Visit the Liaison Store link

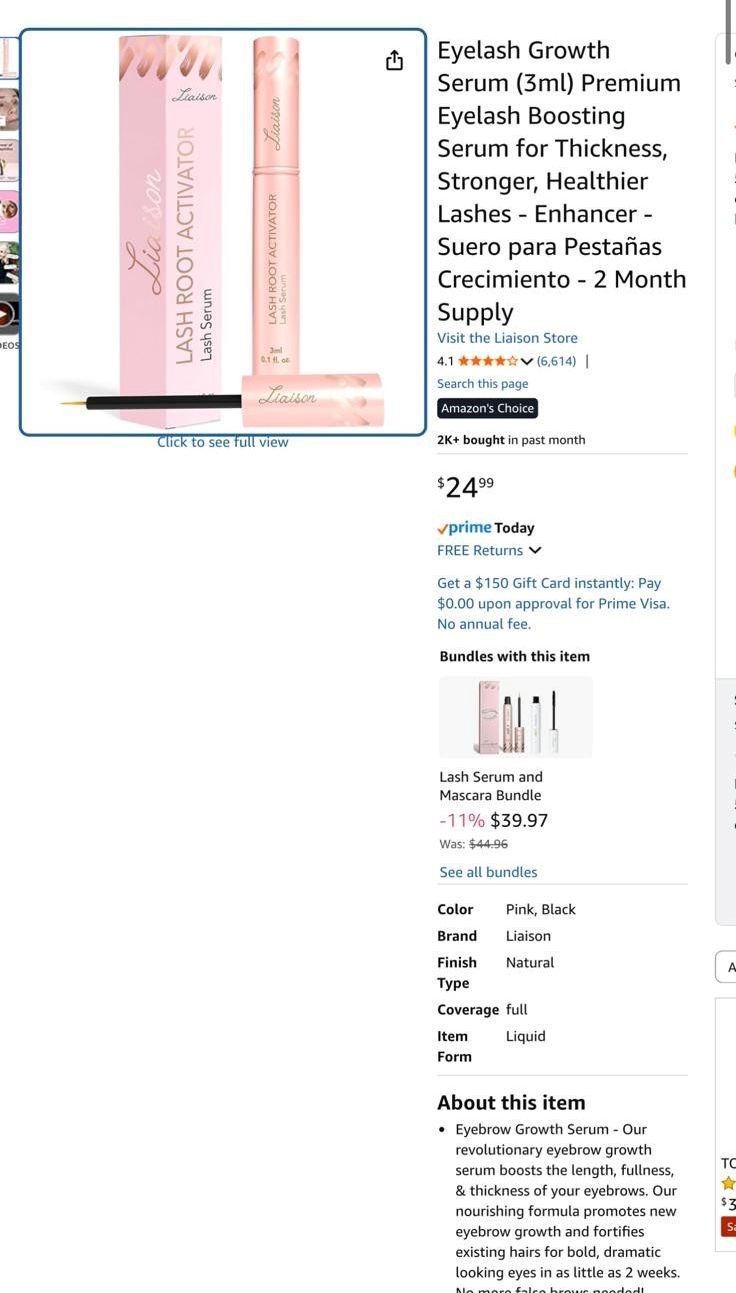(507, 338)
